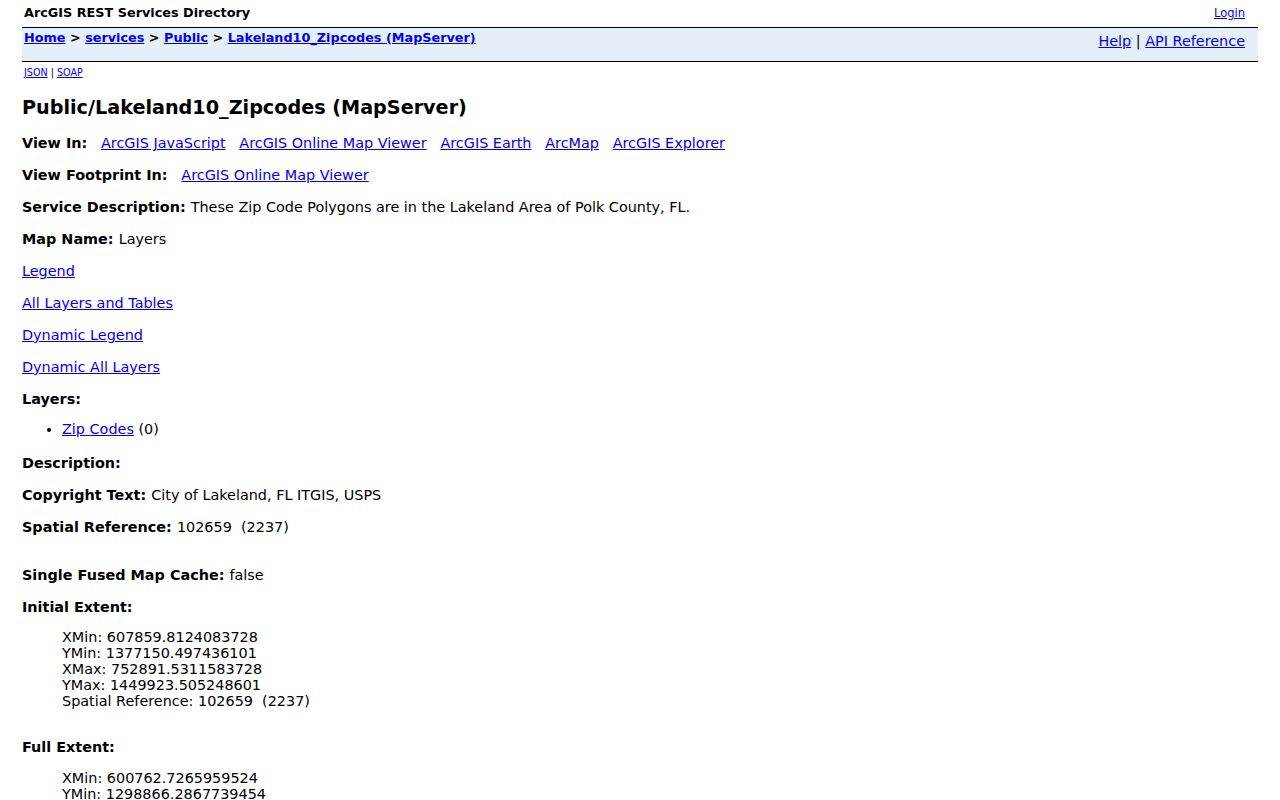
Task: Open All Layers and Tables
Action: coord(97,303)
